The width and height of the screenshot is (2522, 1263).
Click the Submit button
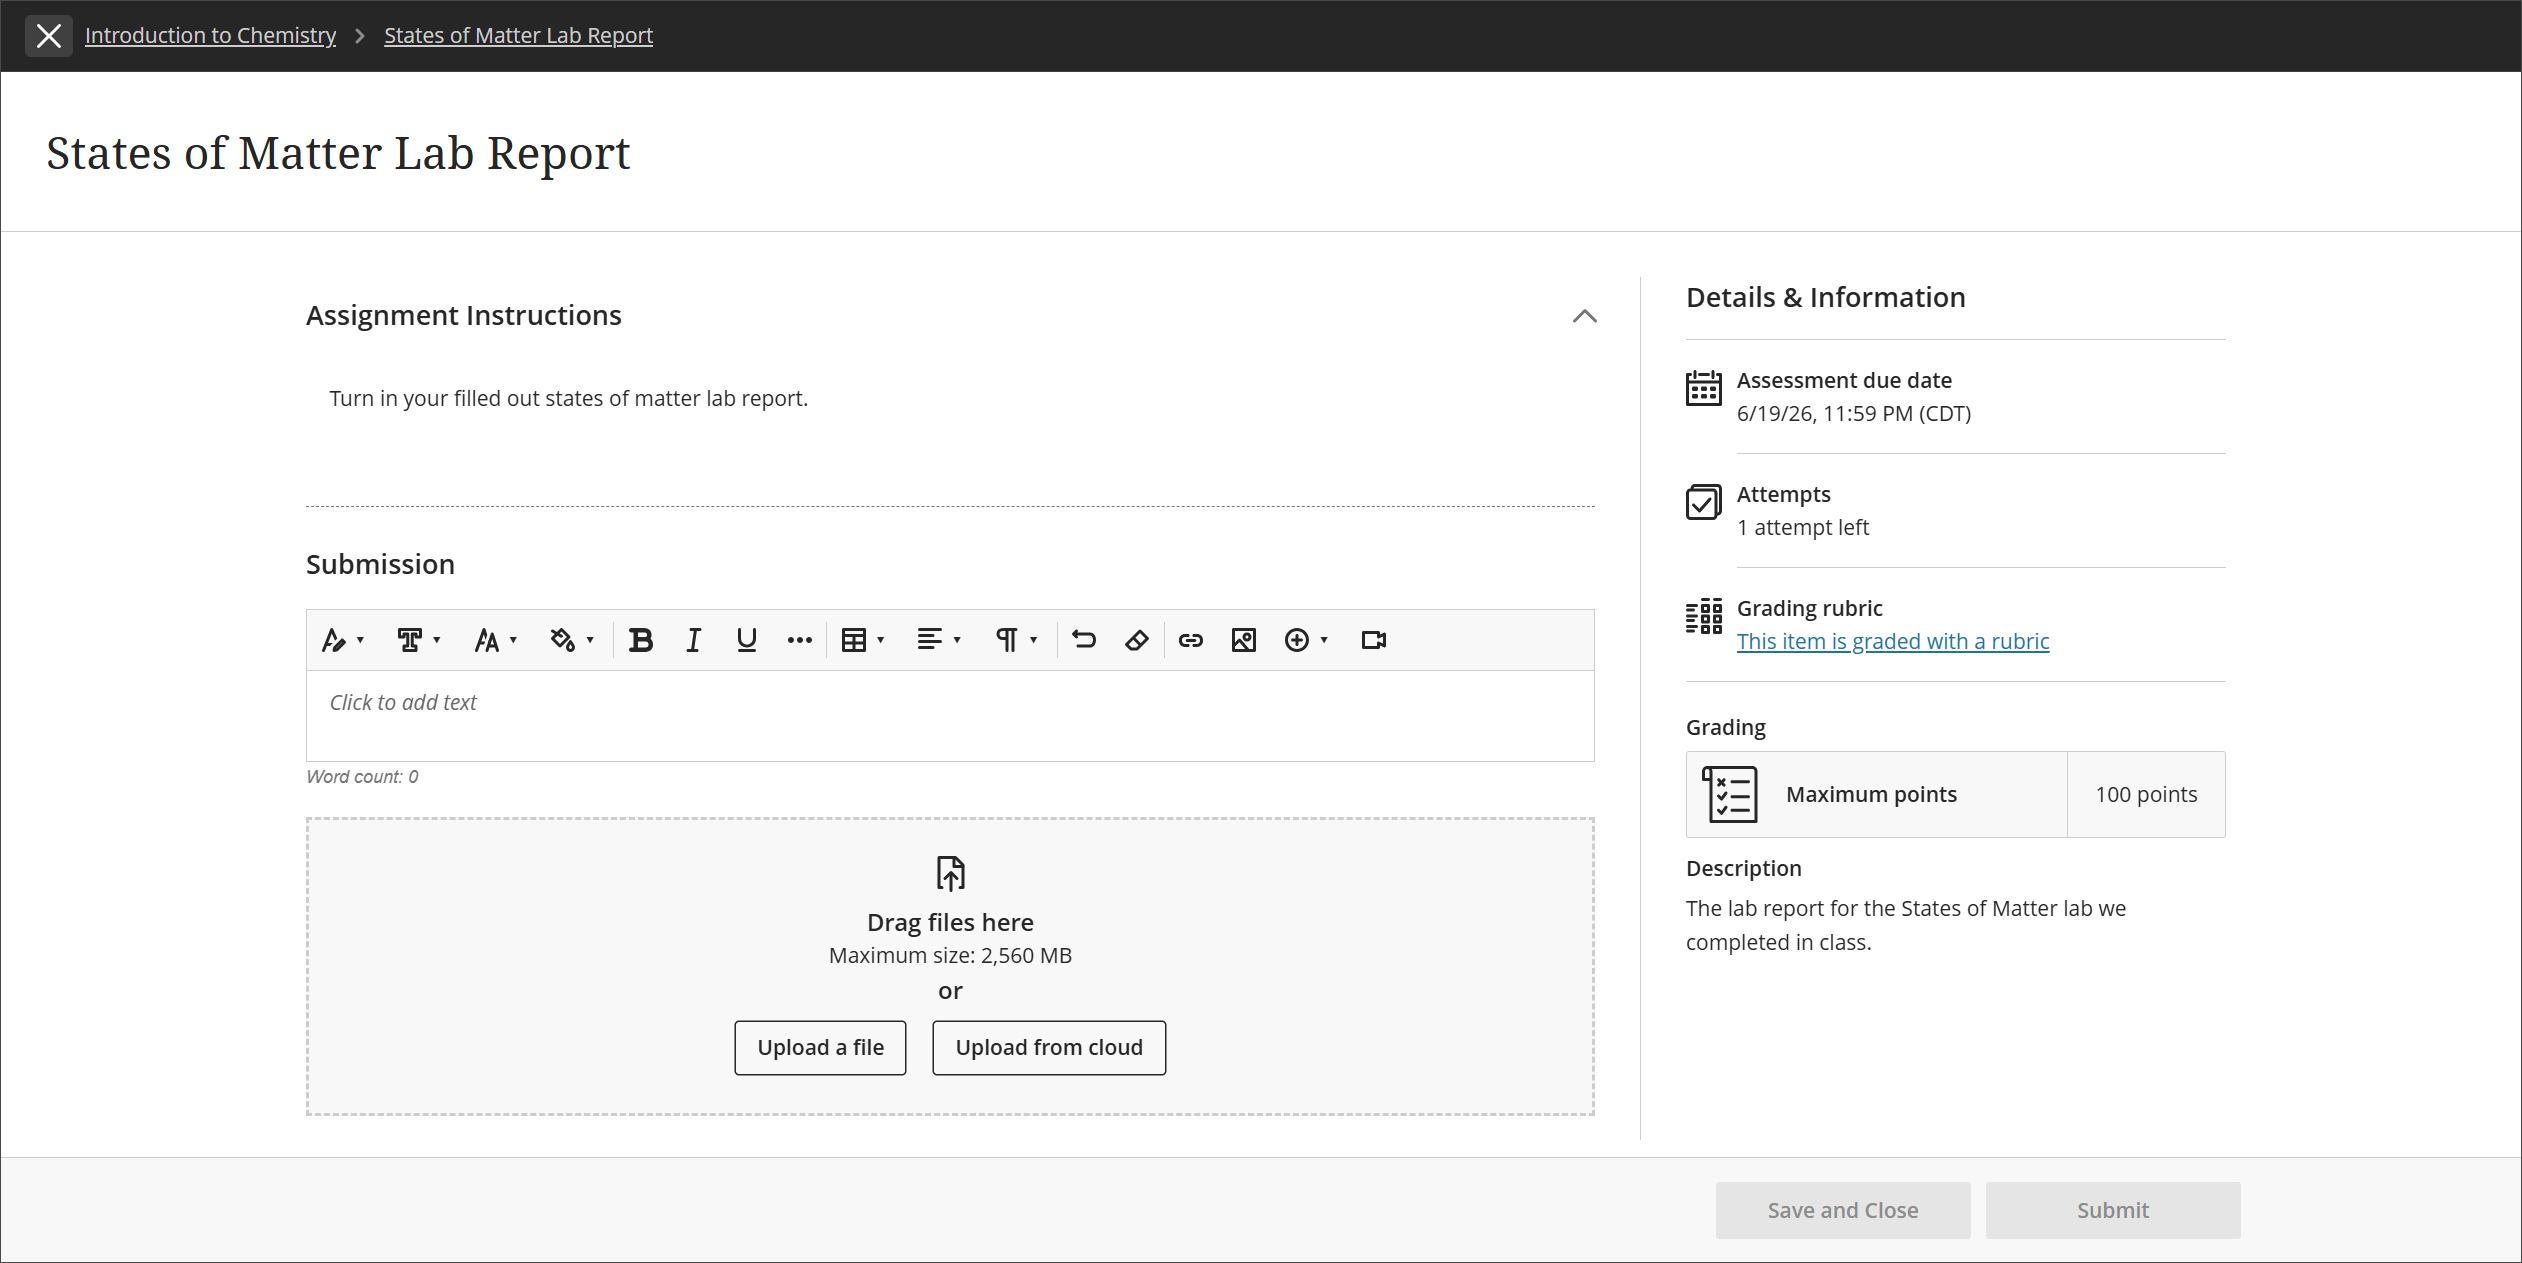(x=2113, y=1210)
